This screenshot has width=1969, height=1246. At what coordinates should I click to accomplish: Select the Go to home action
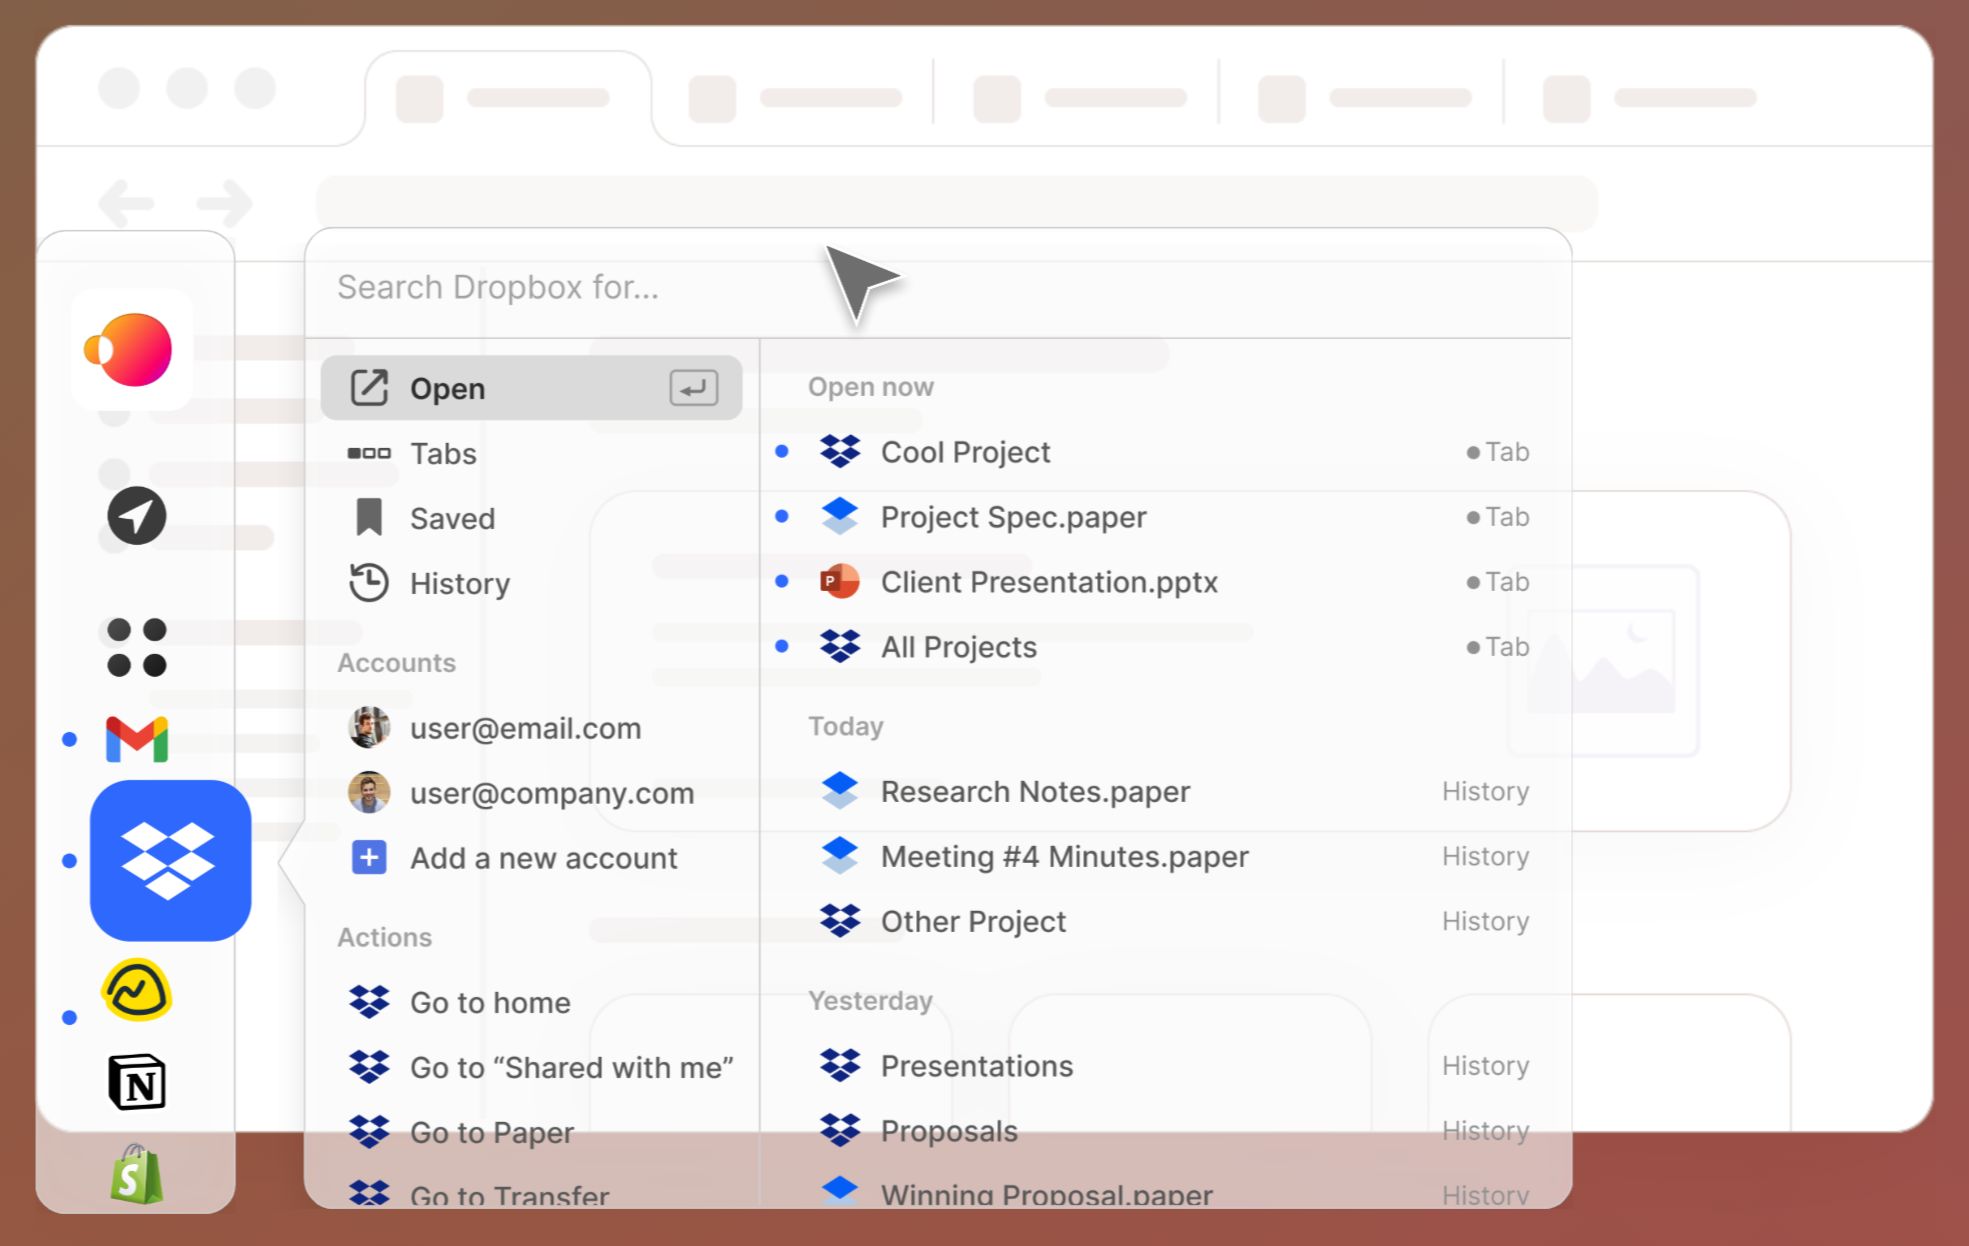489,1002
